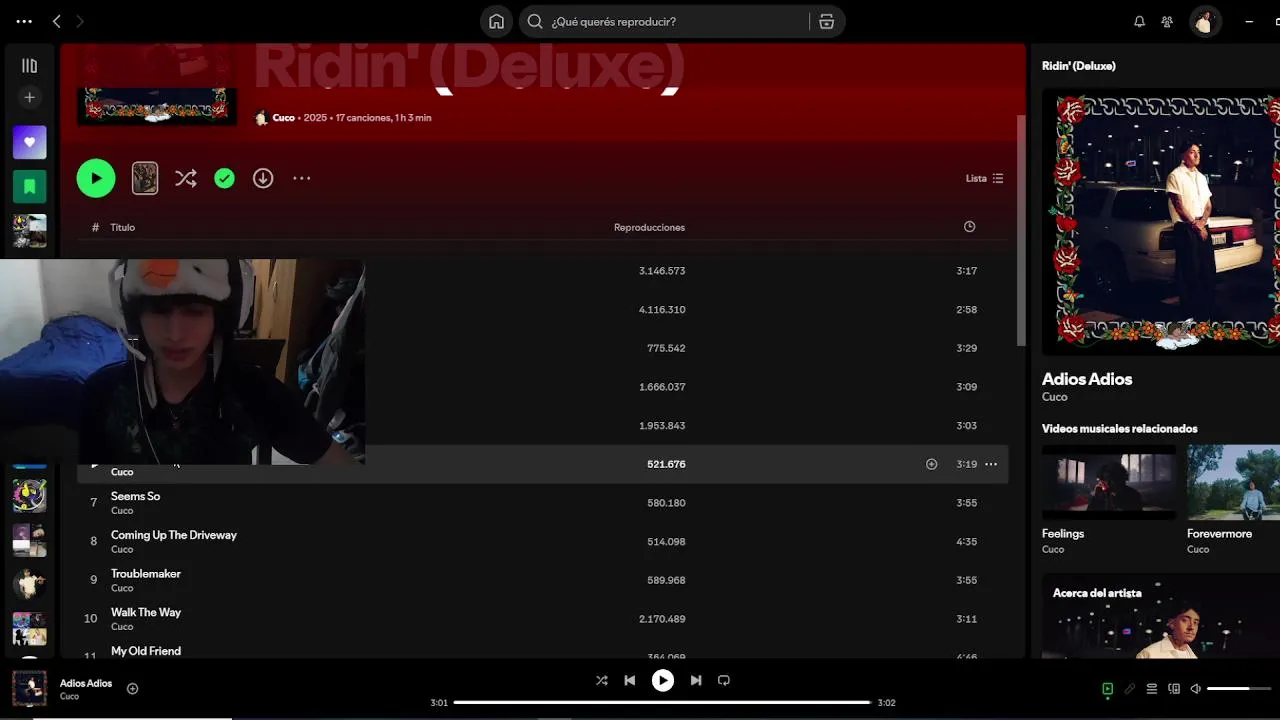Click the 3.146.573 play count cell
1280x720 pixels.
tap(662, 271)
